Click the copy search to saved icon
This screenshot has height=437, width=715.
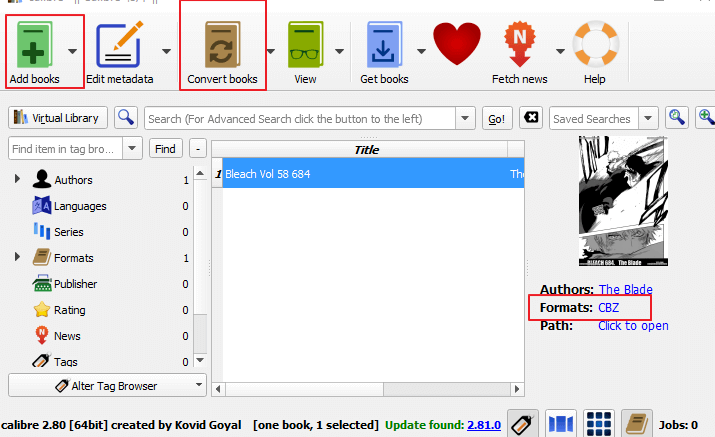point(676,118)
